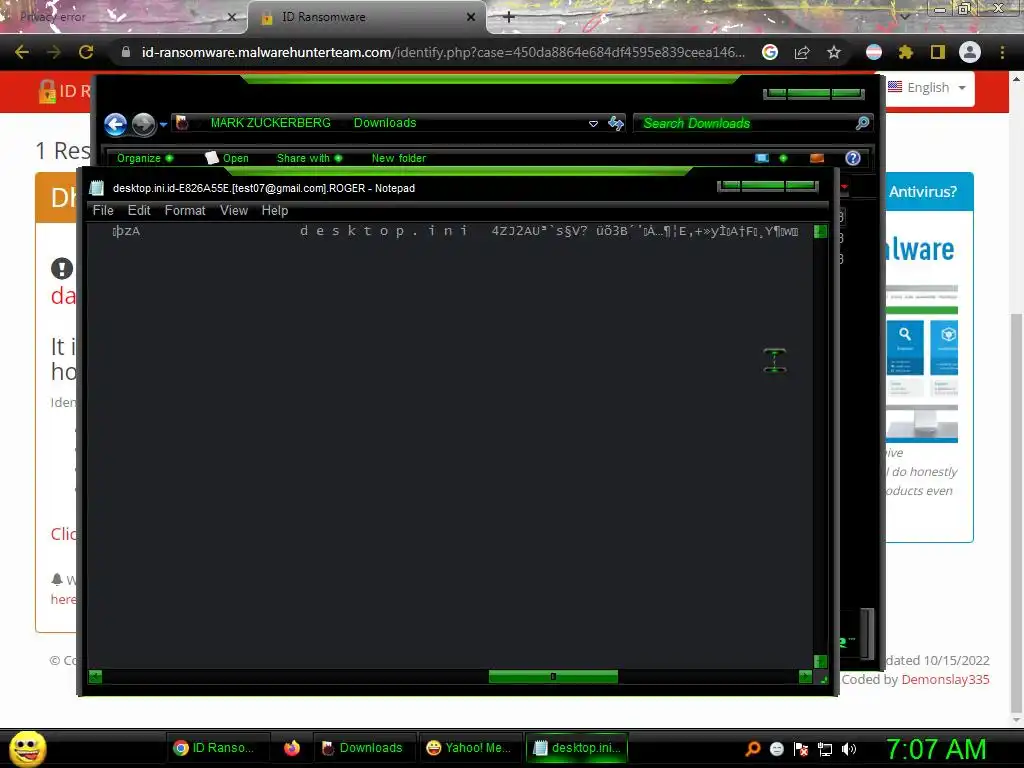The height and width of the screenshot is (768, 1024).
Task: Open Notepad File menu
Action: pos(103,210)
